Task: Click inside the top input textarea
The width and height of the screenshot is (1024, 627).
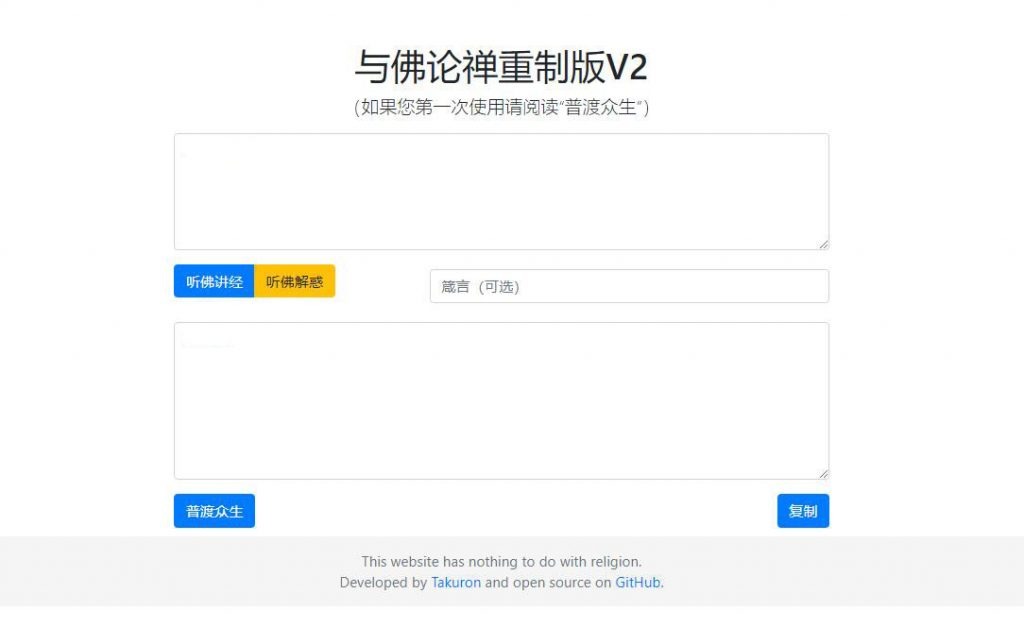Action: click(500, 190)
